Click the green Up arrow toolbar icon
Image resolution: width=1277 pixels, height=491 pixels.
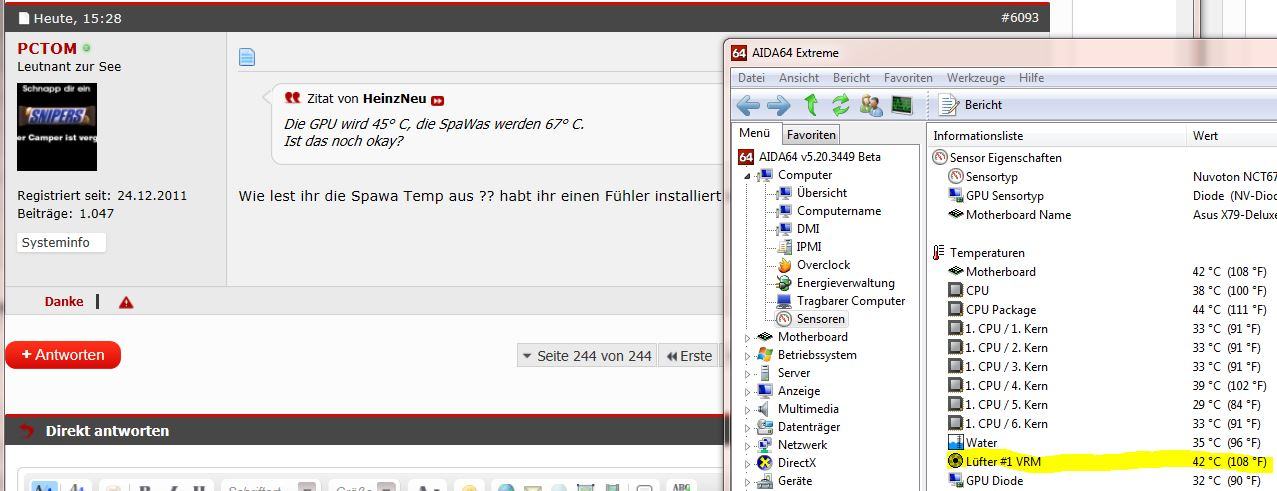click(811, 105)
